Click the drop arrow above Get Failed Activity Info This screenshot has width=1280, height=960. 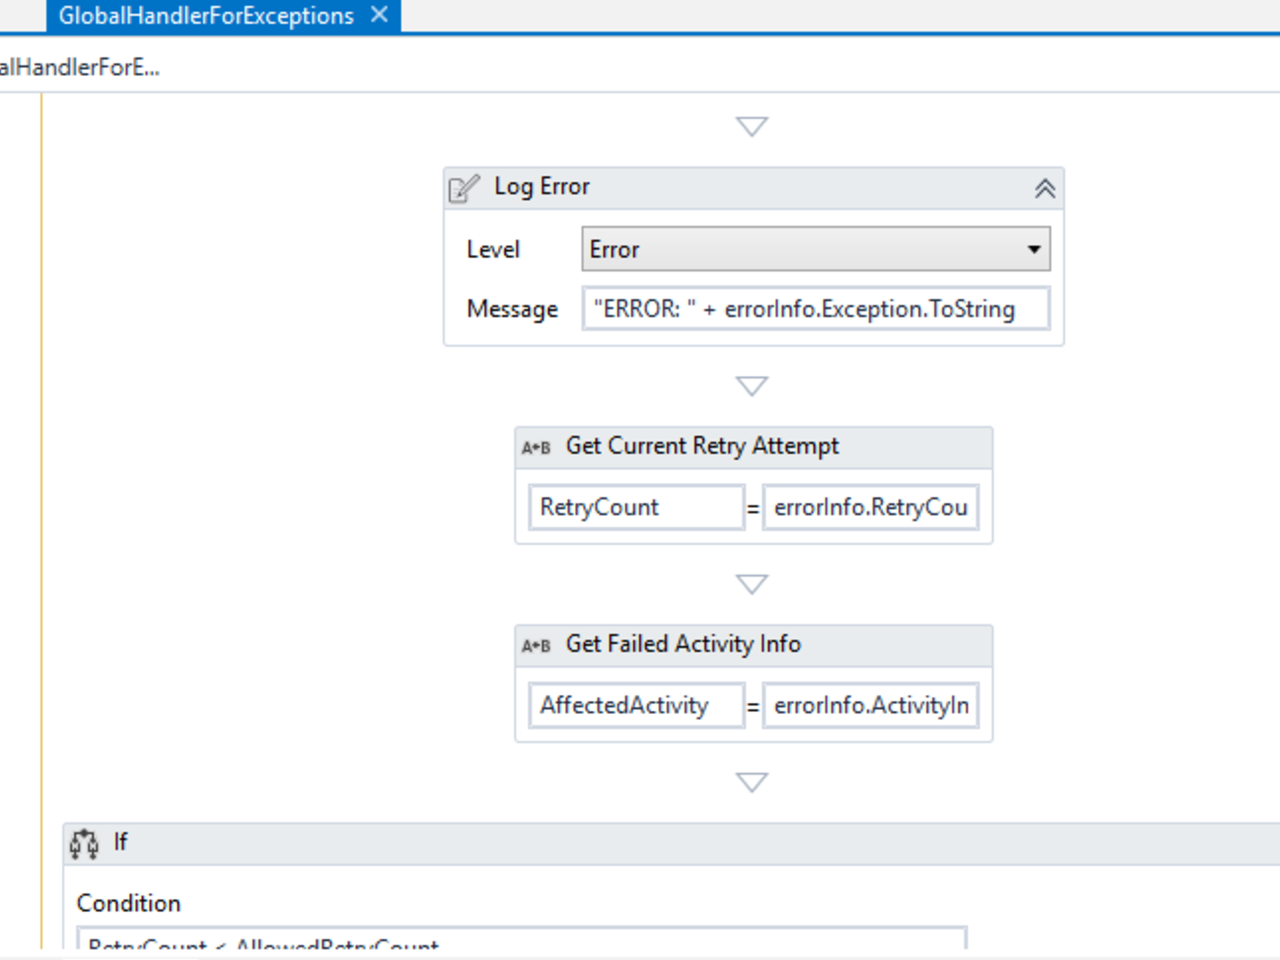(752, 584)
